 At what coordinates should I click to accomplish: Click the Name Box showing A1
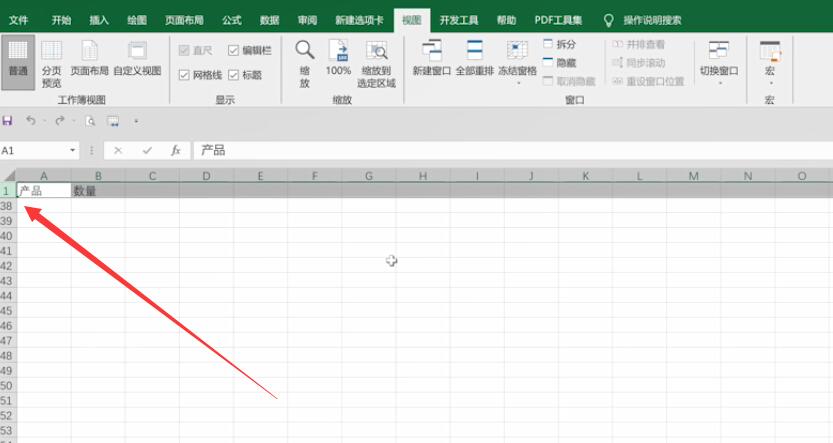click(x=34, y=151)
